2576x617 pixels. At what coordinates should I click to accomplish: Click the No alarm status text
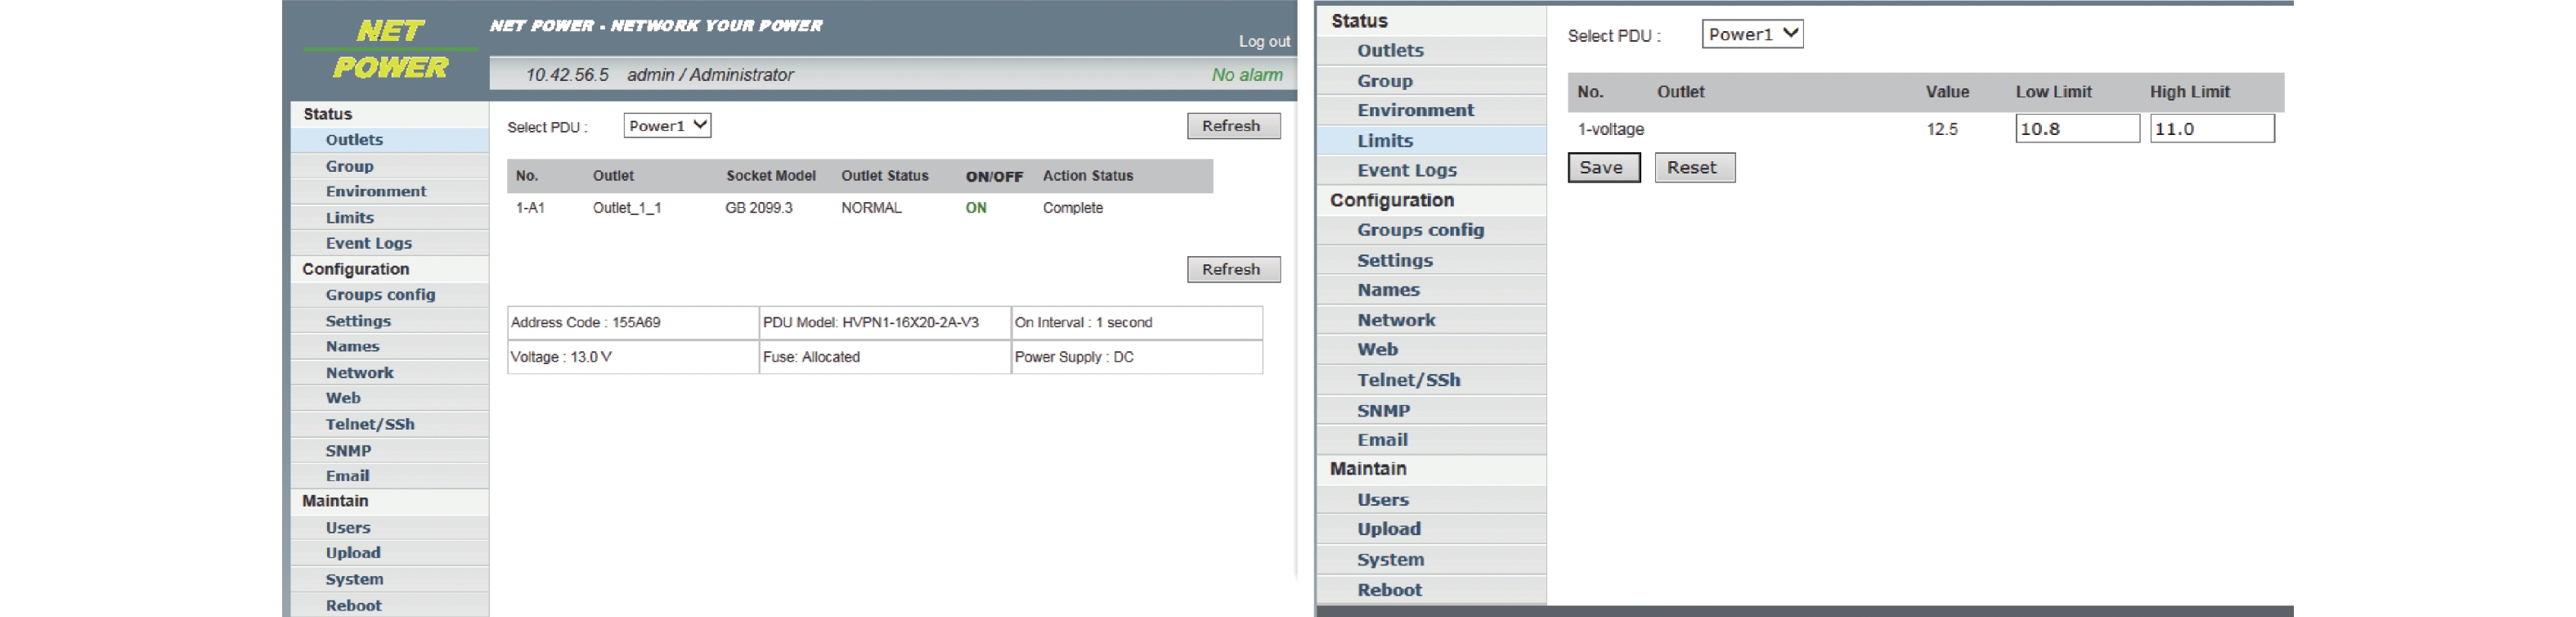click(x=1247, y=75)
